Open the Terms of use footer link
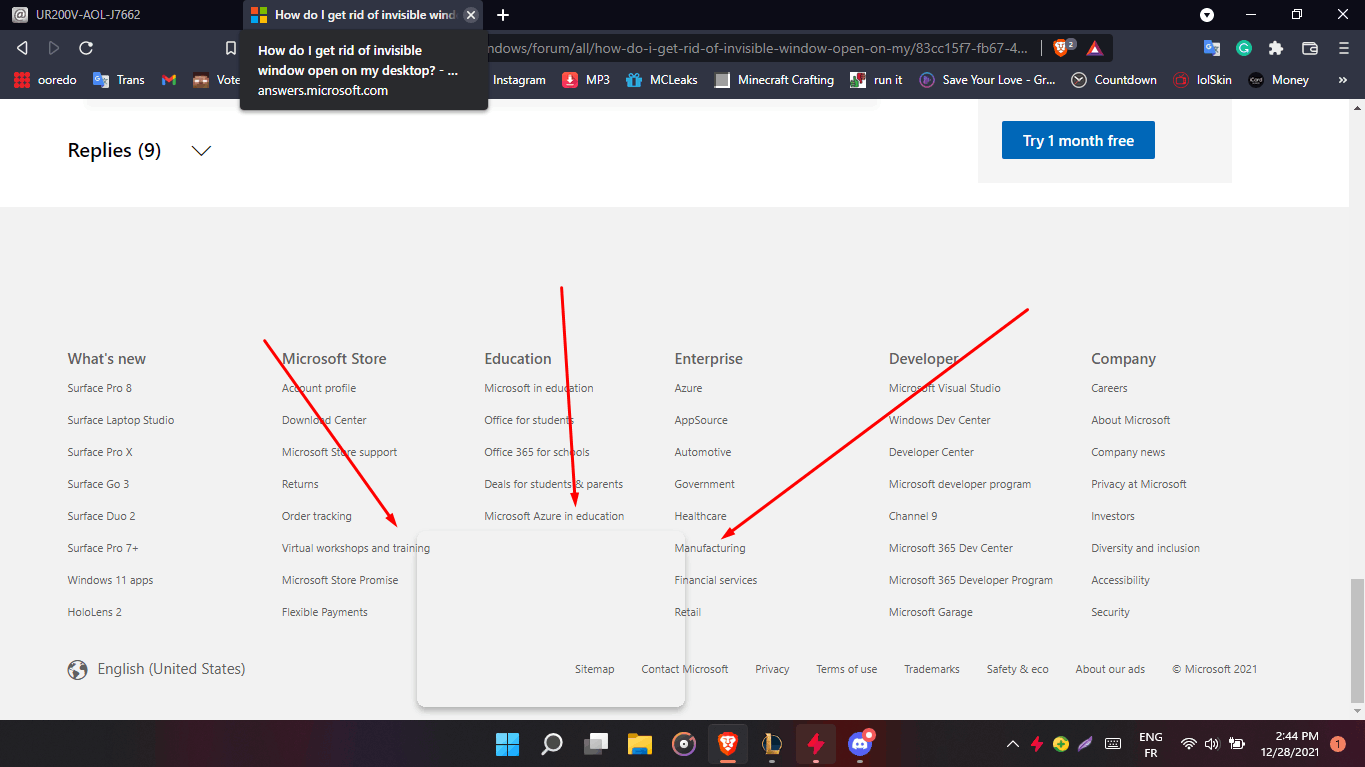The image size is (1365, 767). pyautogui.click(x=846, y=669)
